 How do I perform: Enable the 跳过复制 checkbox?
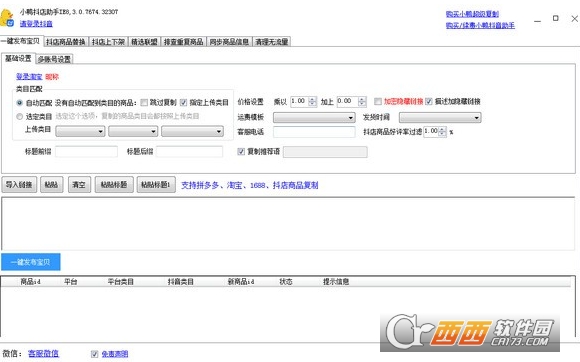[x=144, y=102]
